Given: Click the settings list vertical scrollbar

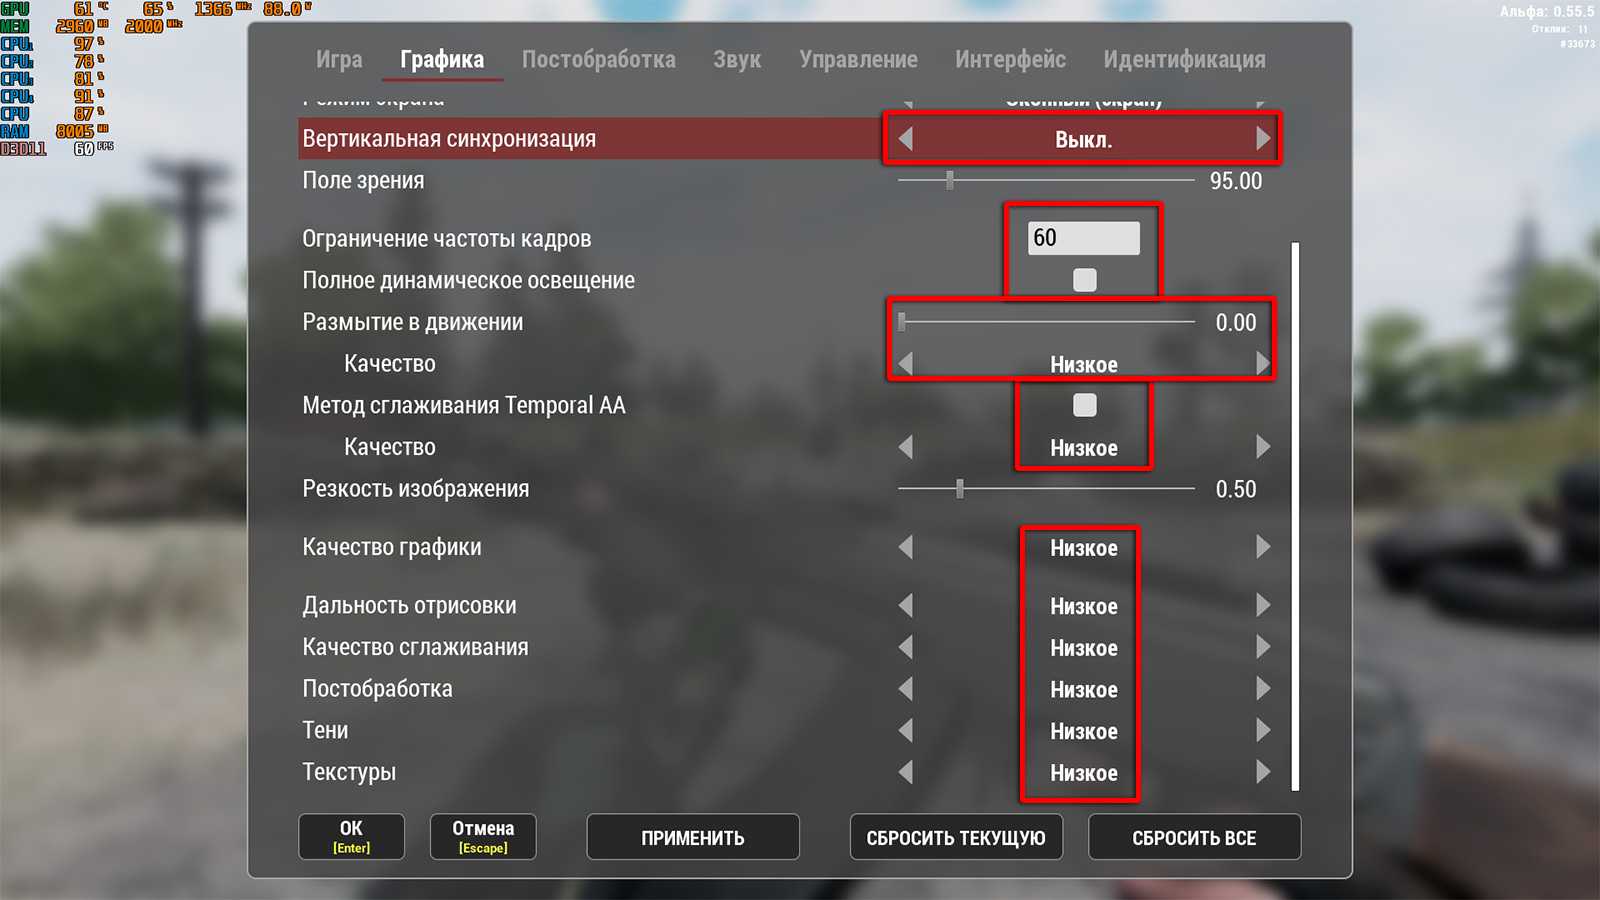Looking at the screenshot, I should pos(1296,516).
